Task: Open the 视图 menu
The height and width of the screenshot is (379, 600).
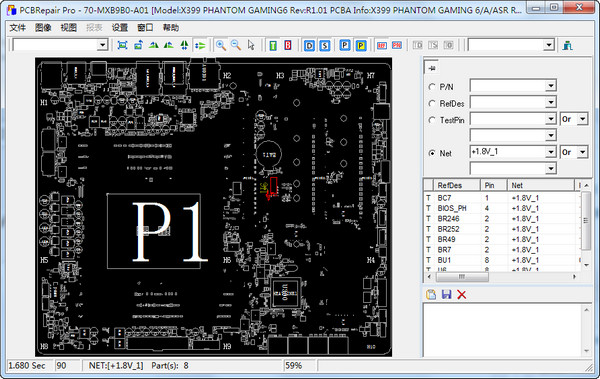Action: [x=68, y=28]
